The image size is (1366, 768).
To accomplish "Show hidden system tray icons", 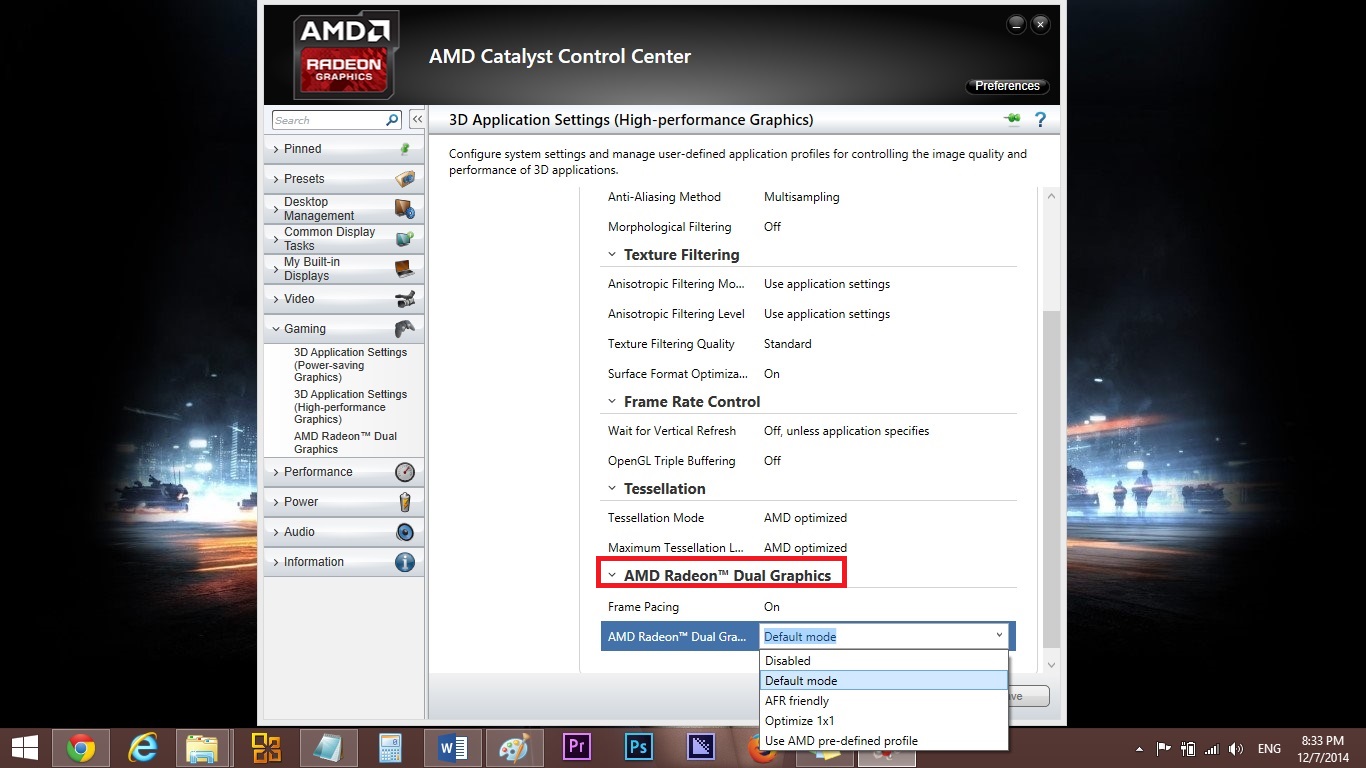I will click(x=1140, y=749).
